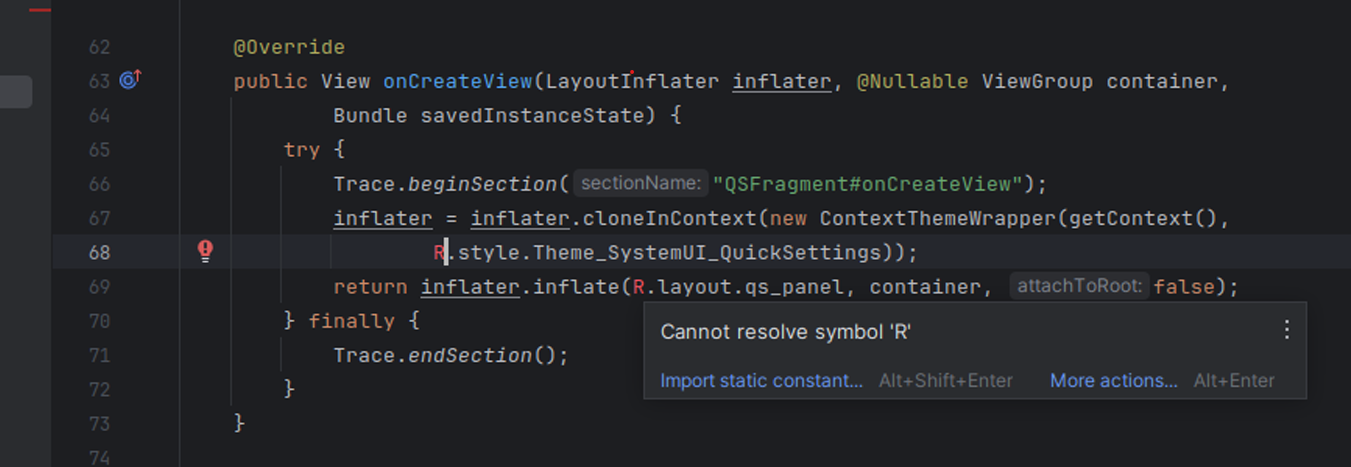
Task: Click the onCreateView method name
Action: [458, 81]
